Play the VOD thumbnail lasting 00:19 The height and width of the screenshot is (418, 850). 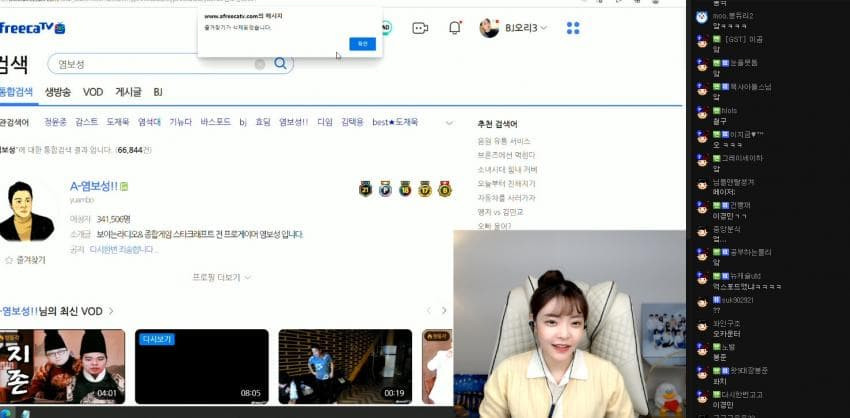pos(345,366)
